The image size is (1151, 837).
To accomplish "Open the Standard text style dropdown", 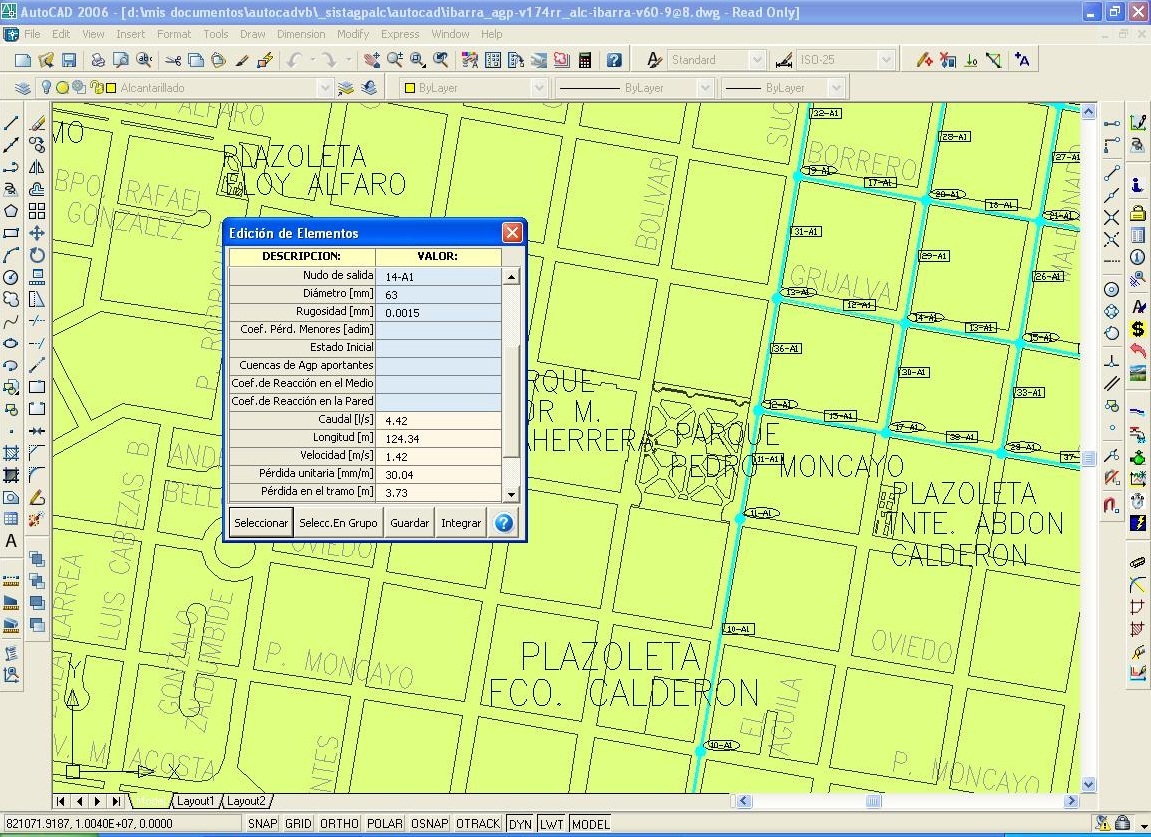I will (x=756, y=60).
